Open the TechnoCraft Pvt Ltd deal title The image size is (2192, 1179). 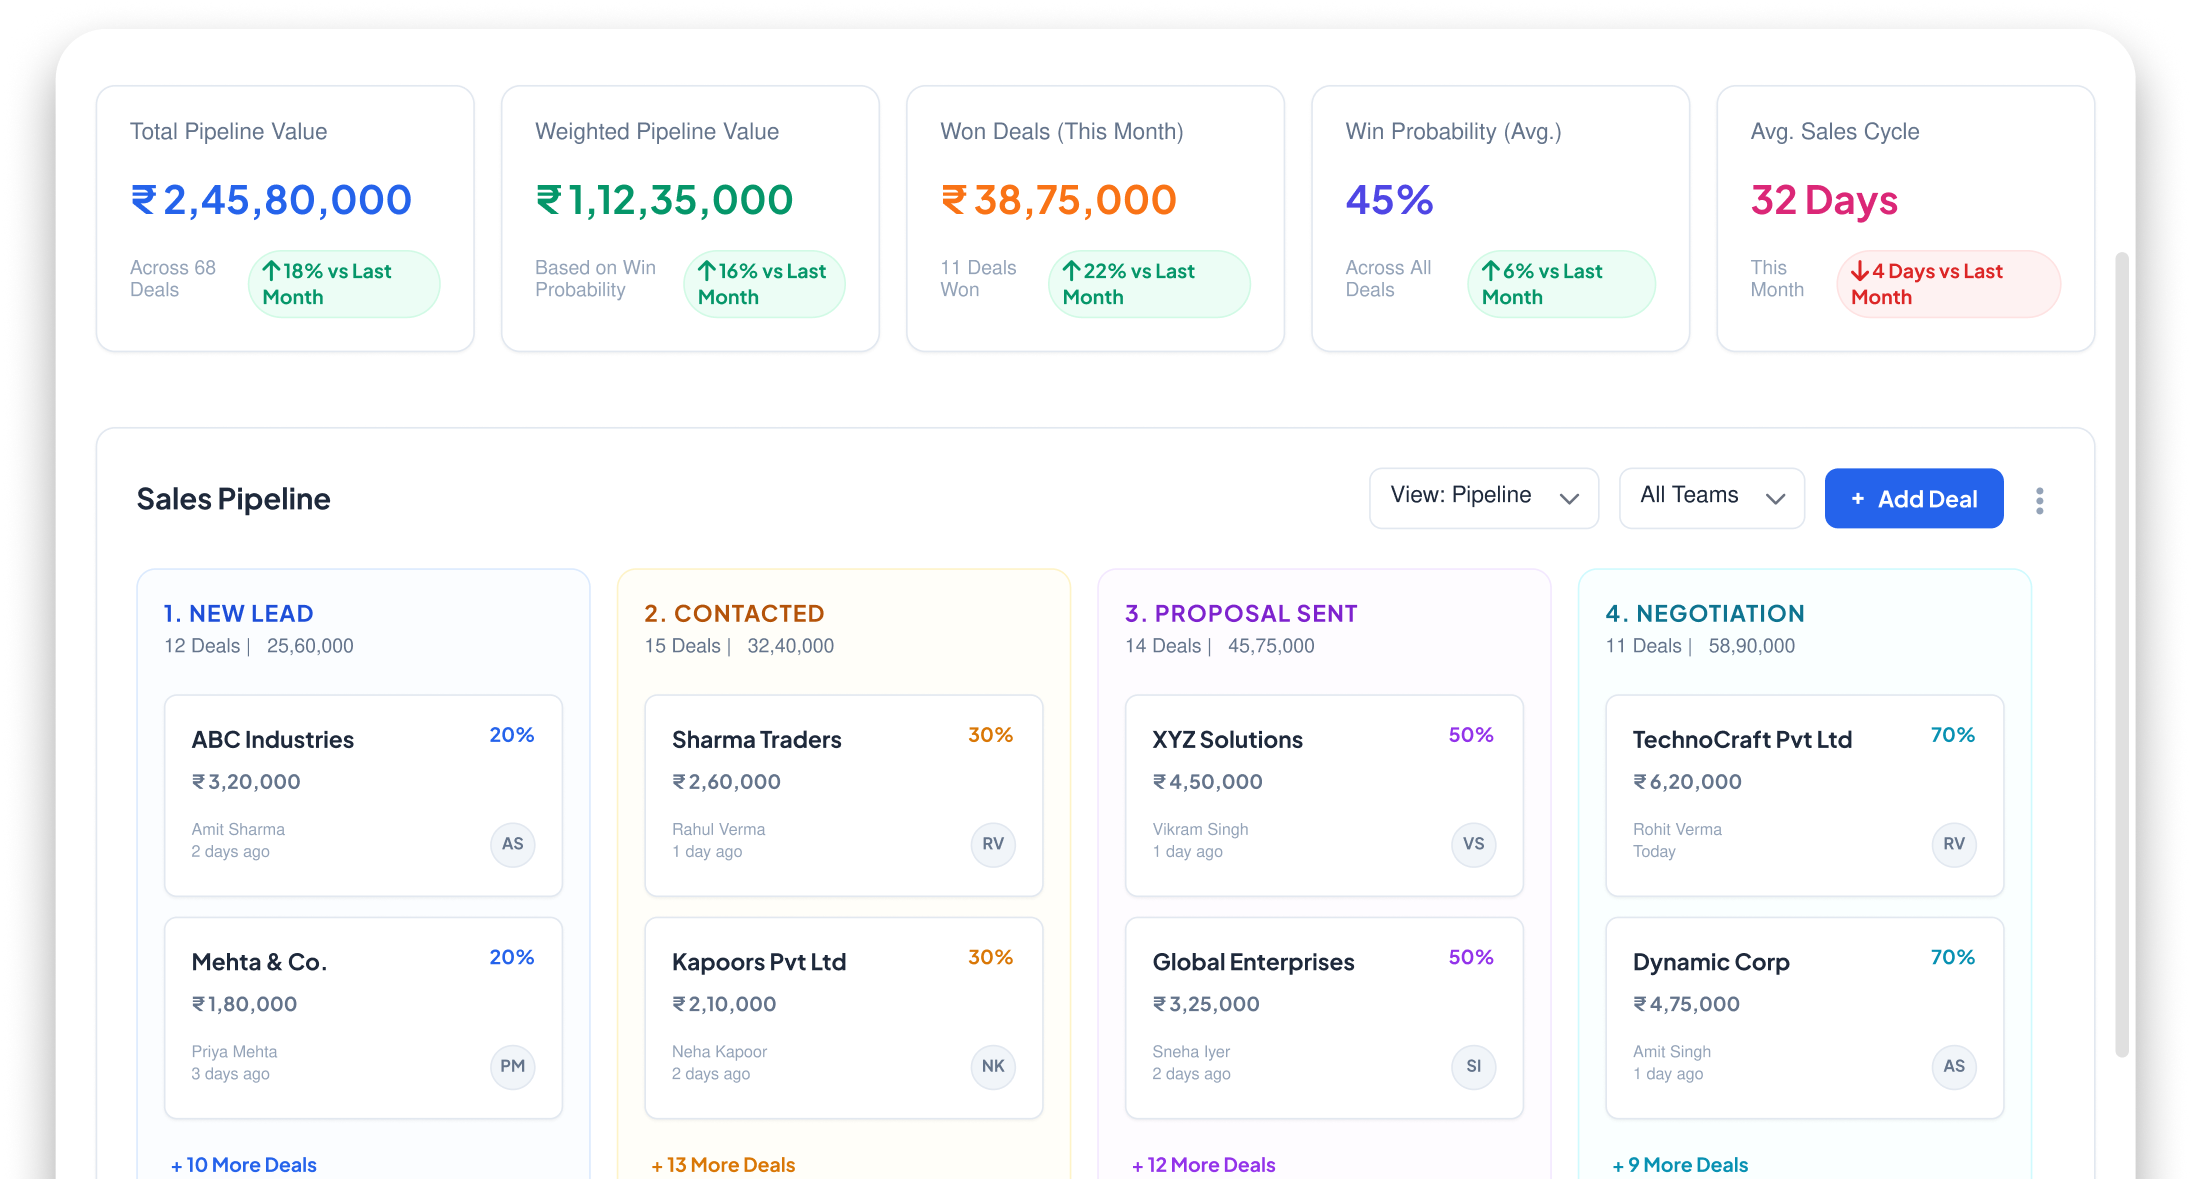coord(1742,740)
